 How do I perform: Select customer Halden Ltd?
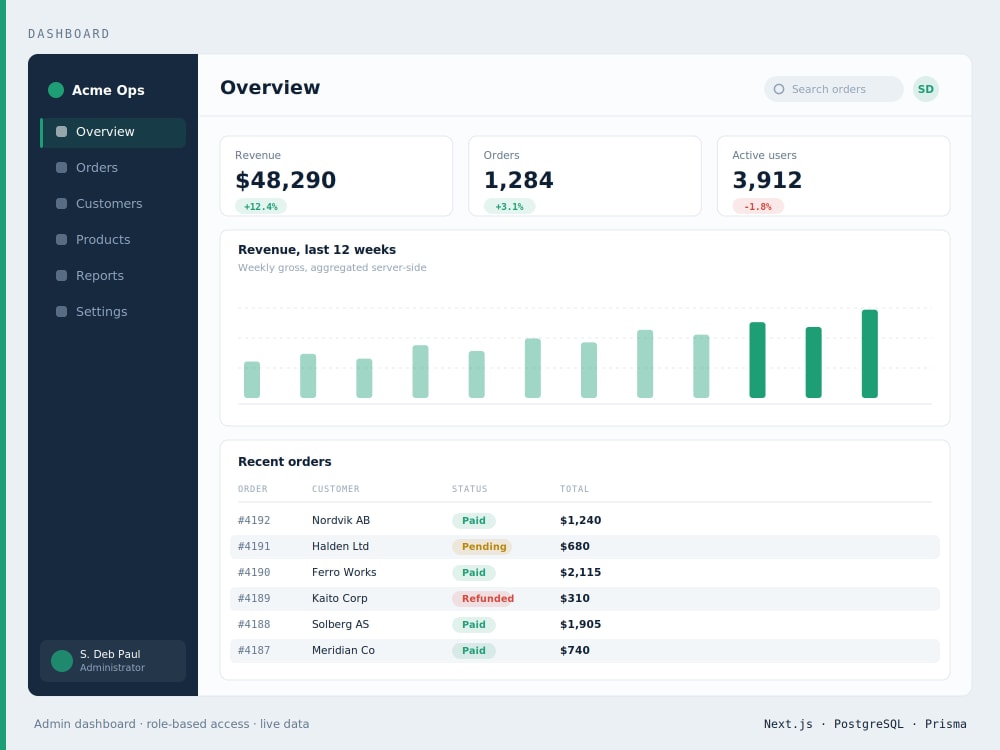(340, 547)
